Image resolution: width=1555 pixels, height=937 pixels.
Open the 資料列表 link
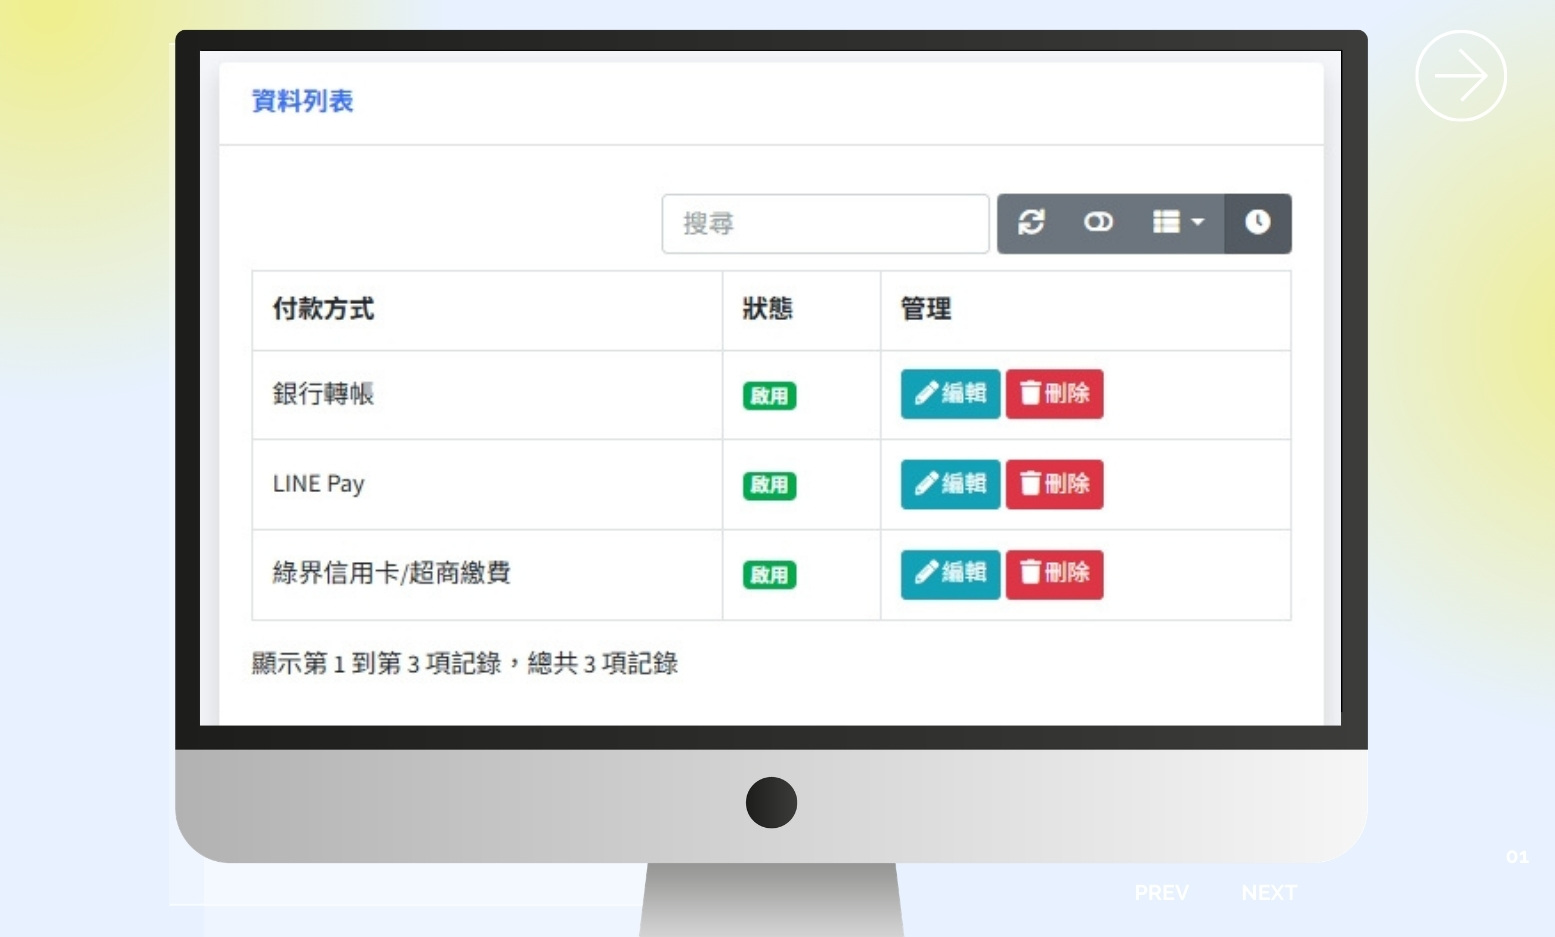[x=302, y=101]
